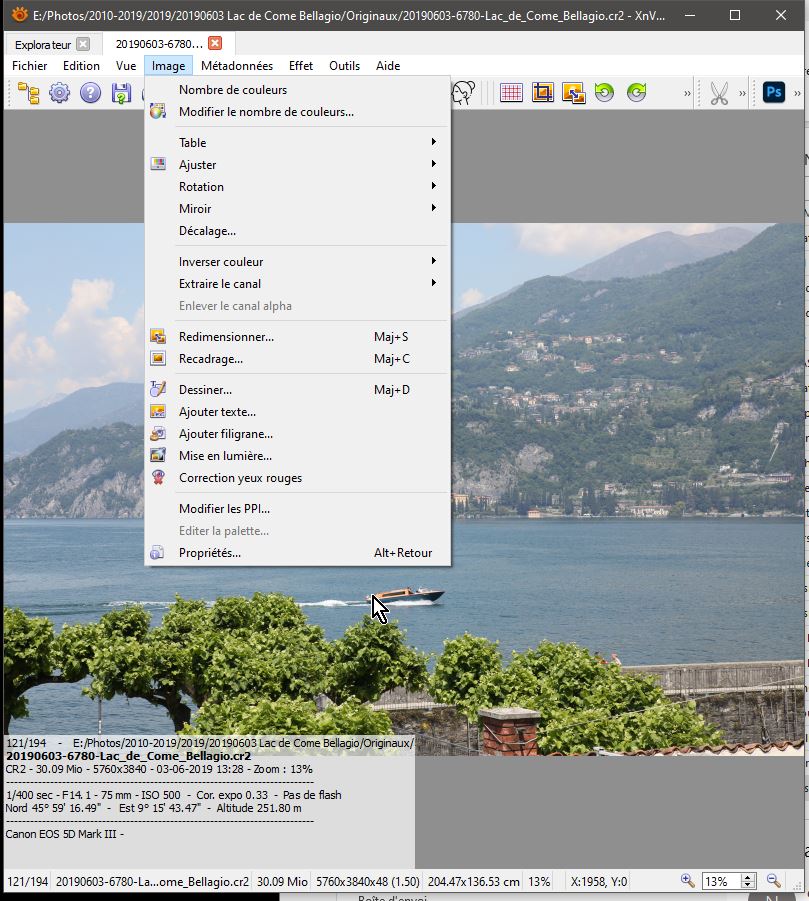Open image in Photoshop icon
Image resolution: width=809 pixels, height=901 pixels.
click(x=773, y=93)
